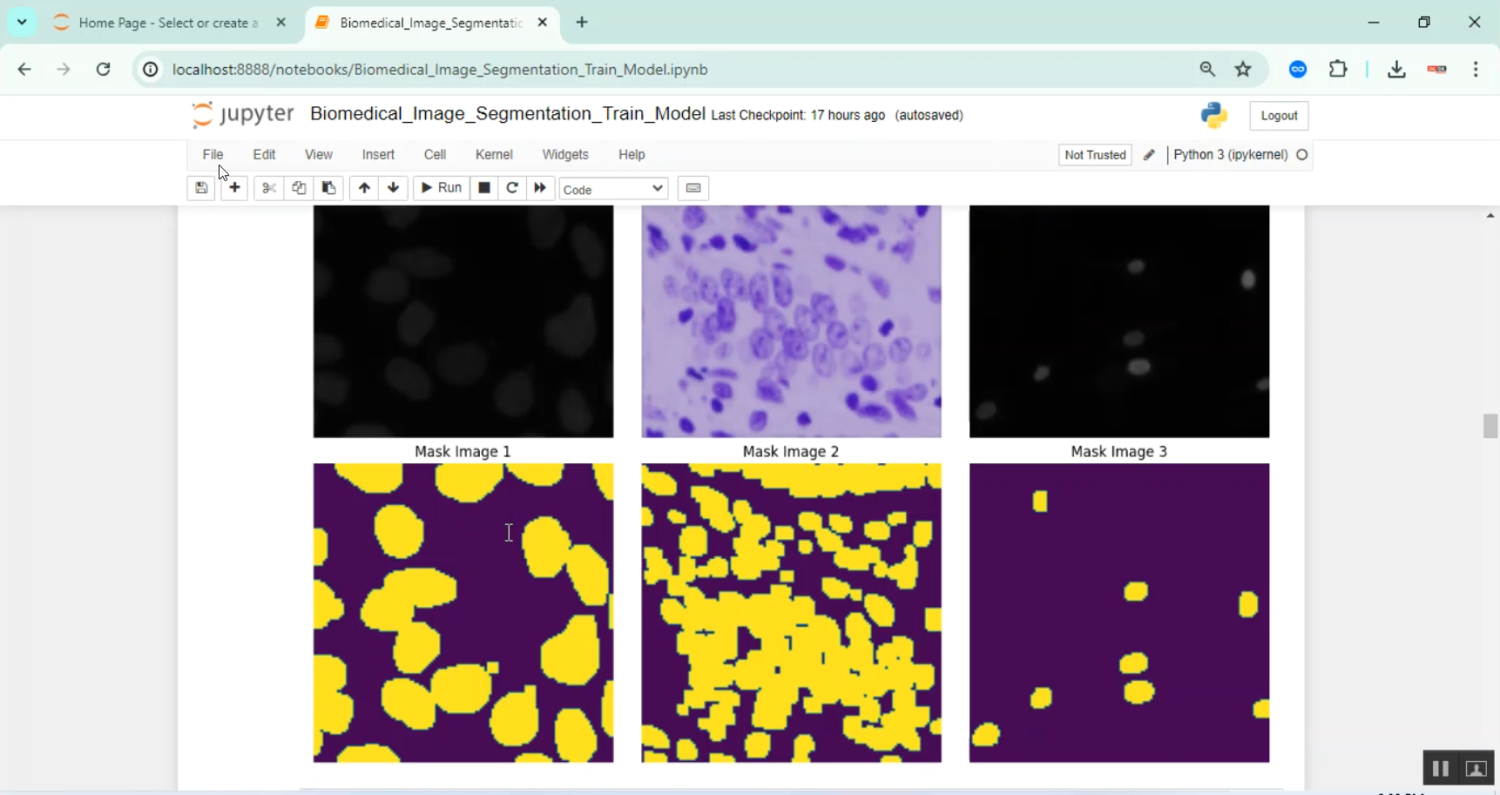Move selected cell up with the arrow icon

(364, 188)
